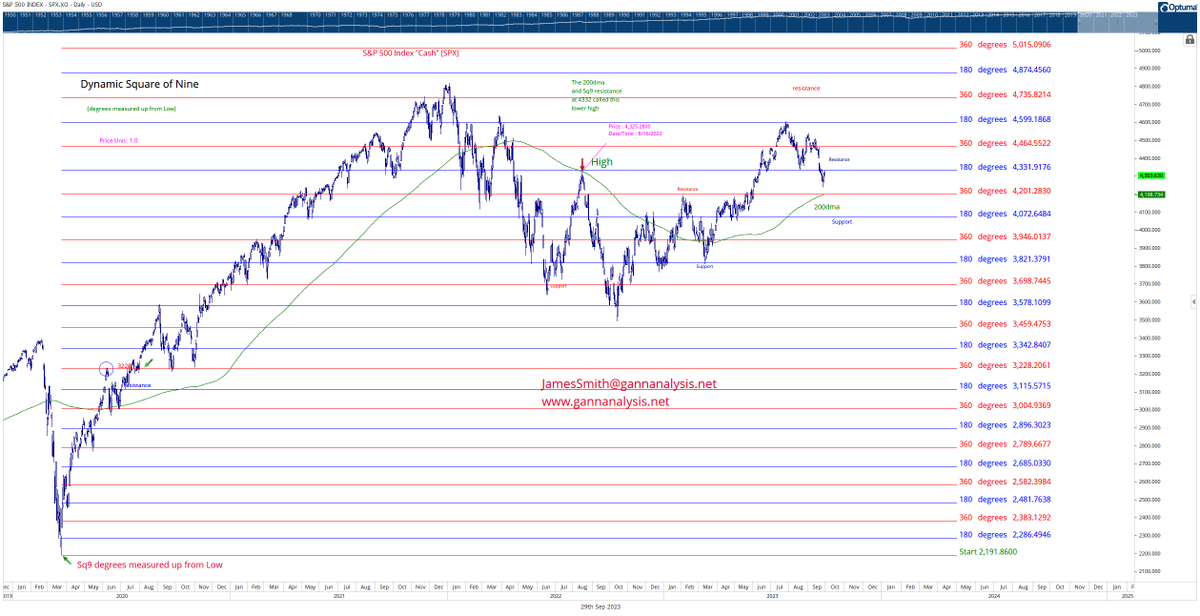Open the www.gannanalysis.net link
Viewport: 1200px width, 616px height.
tap(605, 402)
